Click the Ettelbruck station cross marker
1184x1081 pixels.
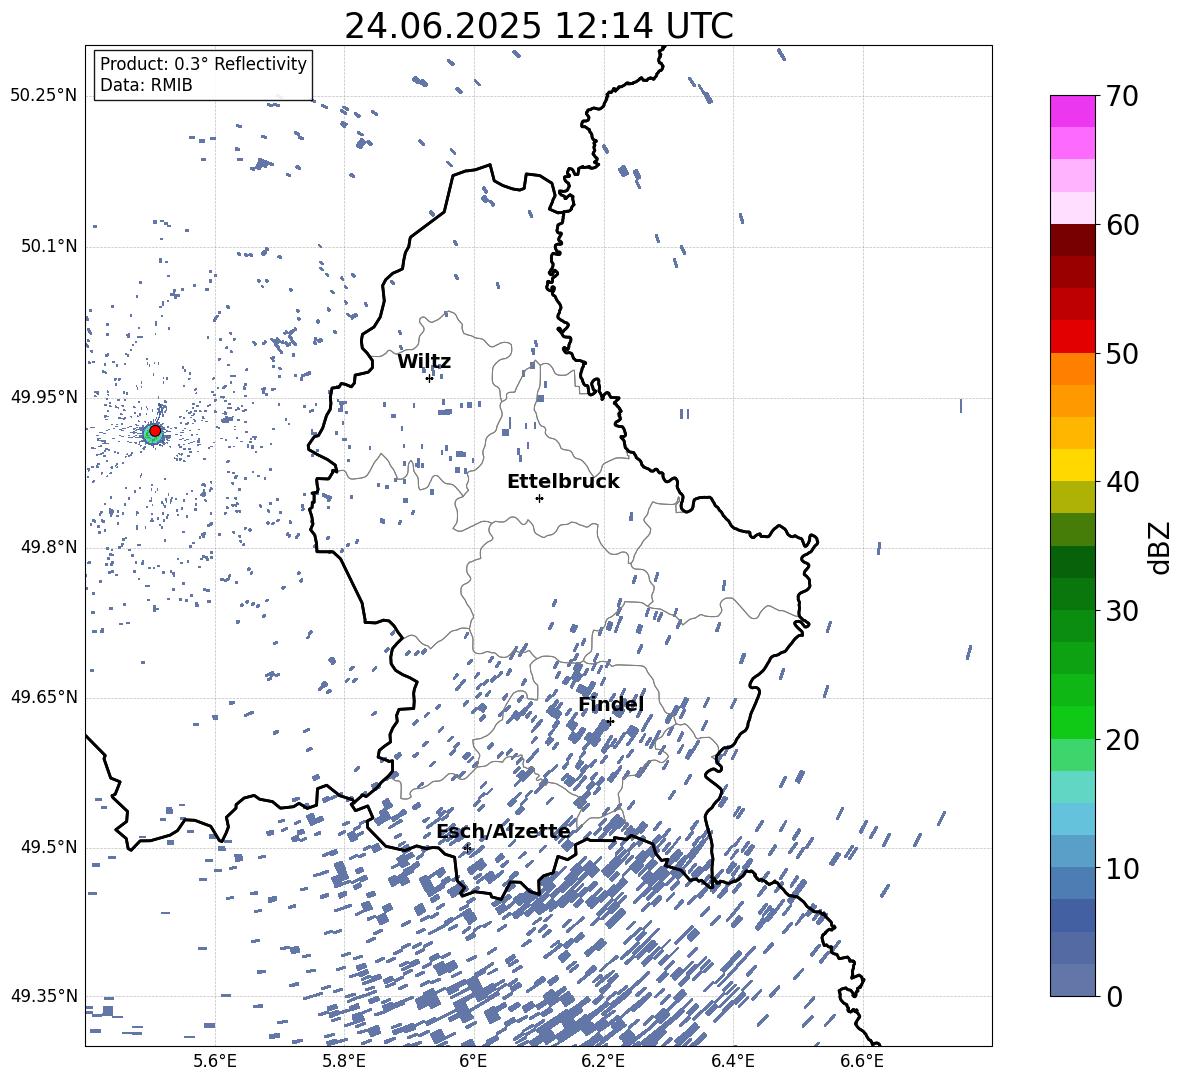point(539,498)
